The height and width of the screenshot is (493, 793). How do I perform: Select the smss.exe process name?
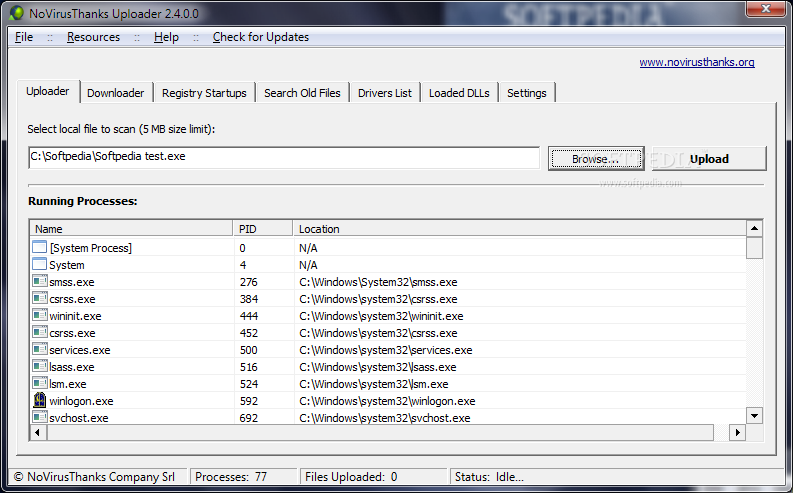coord(72,282)
